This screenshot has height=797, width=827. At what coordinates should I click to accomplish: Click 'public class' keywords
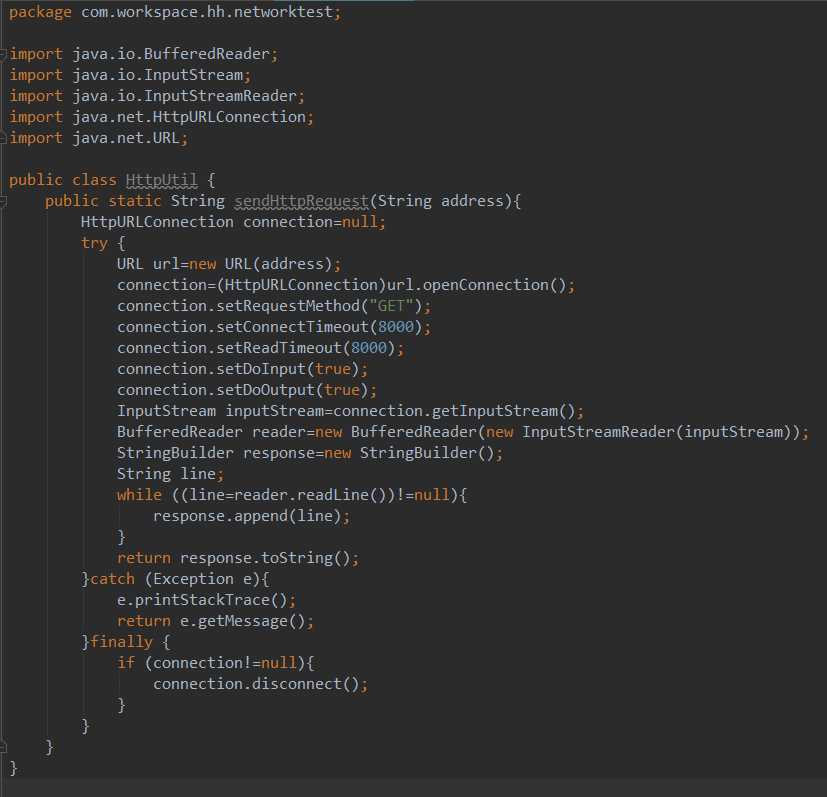[63, 180]
